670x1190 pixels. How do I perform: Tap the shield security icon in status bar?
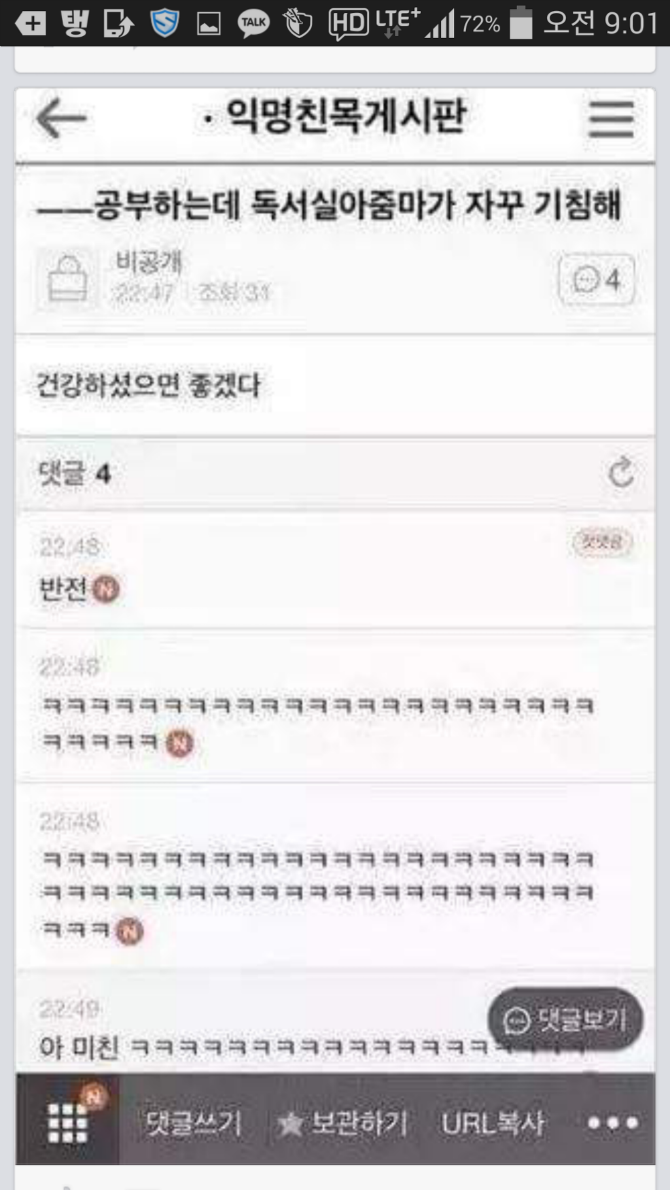[x=164, y=24]
